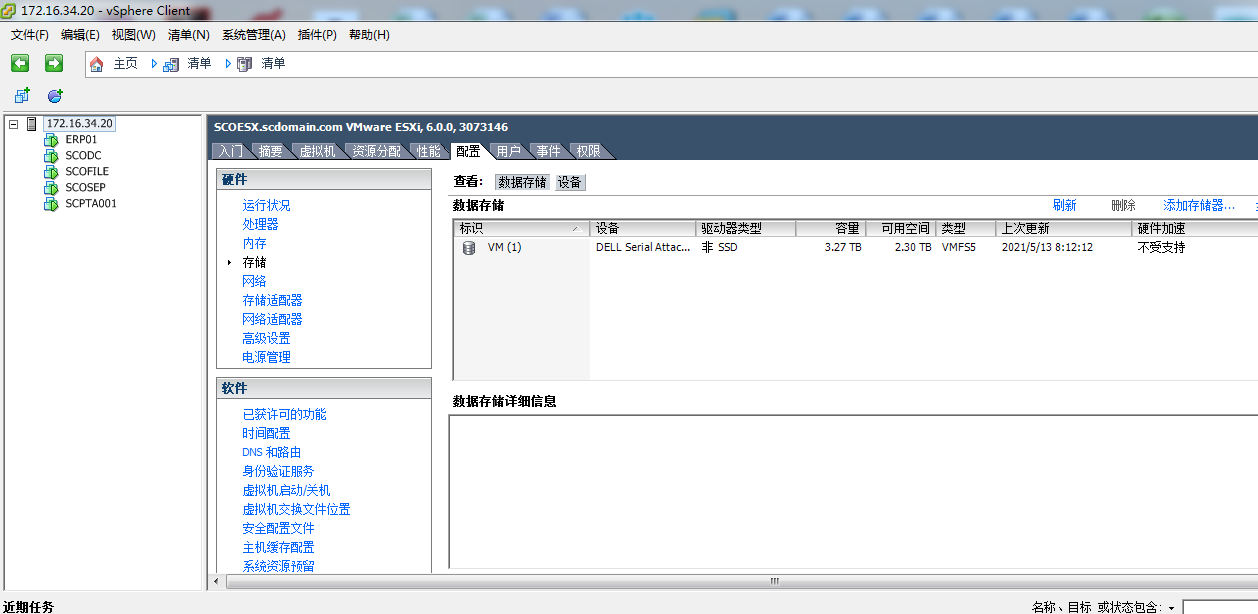Open 网络 in hardware list
This screenshot has width=1258, height=614.
pos(254,281)
